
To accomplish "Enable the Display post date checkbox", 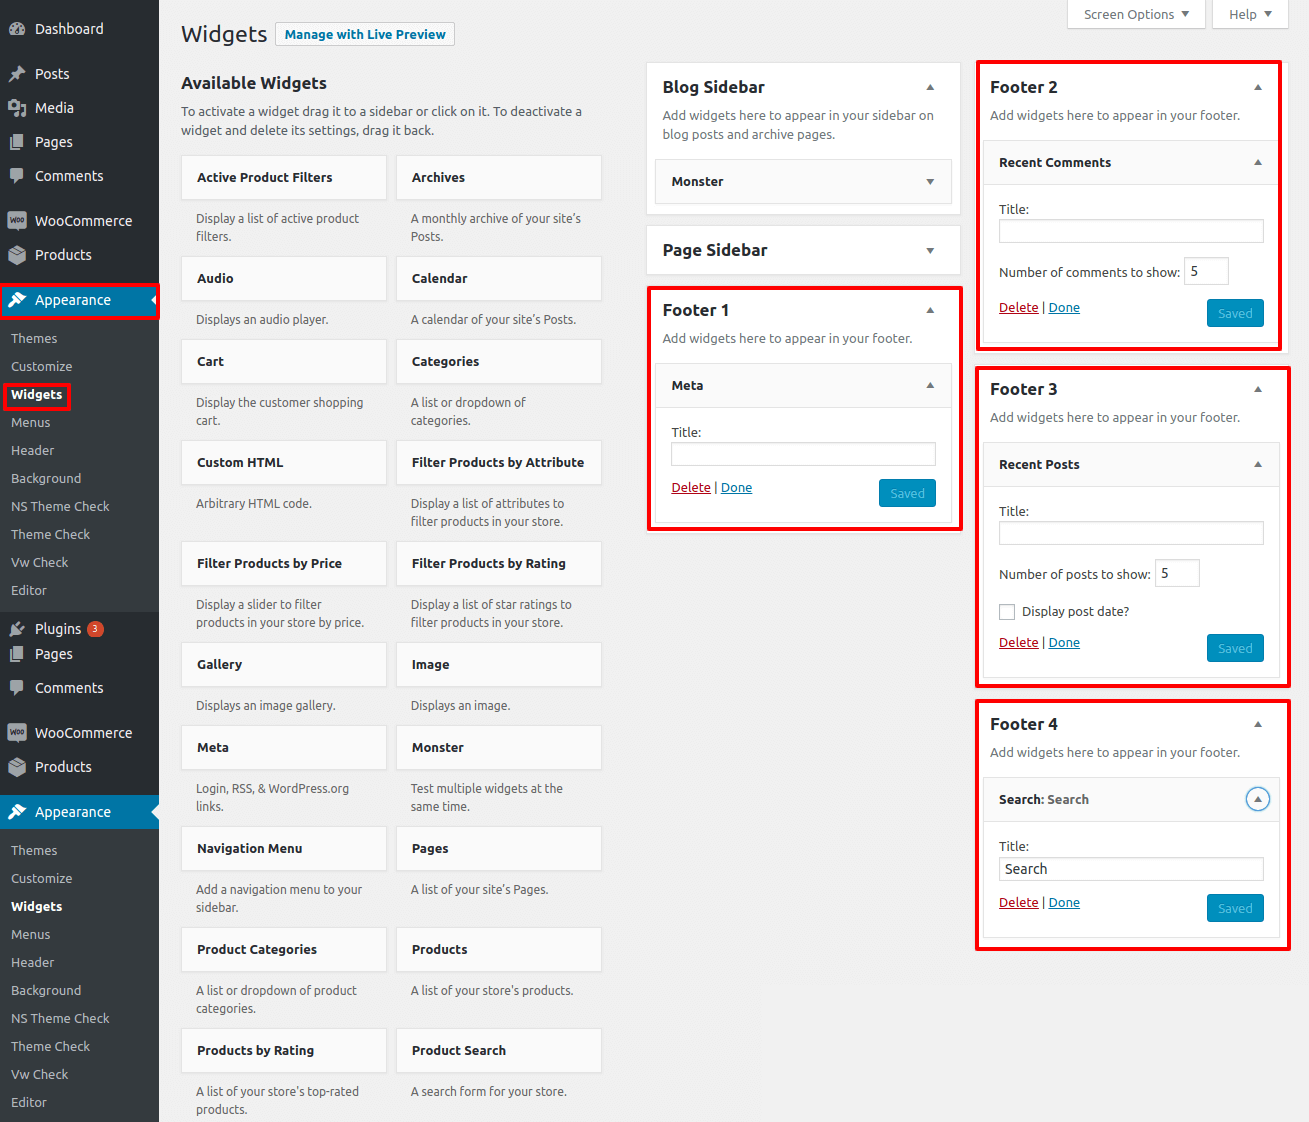I will pos(1007,612).
